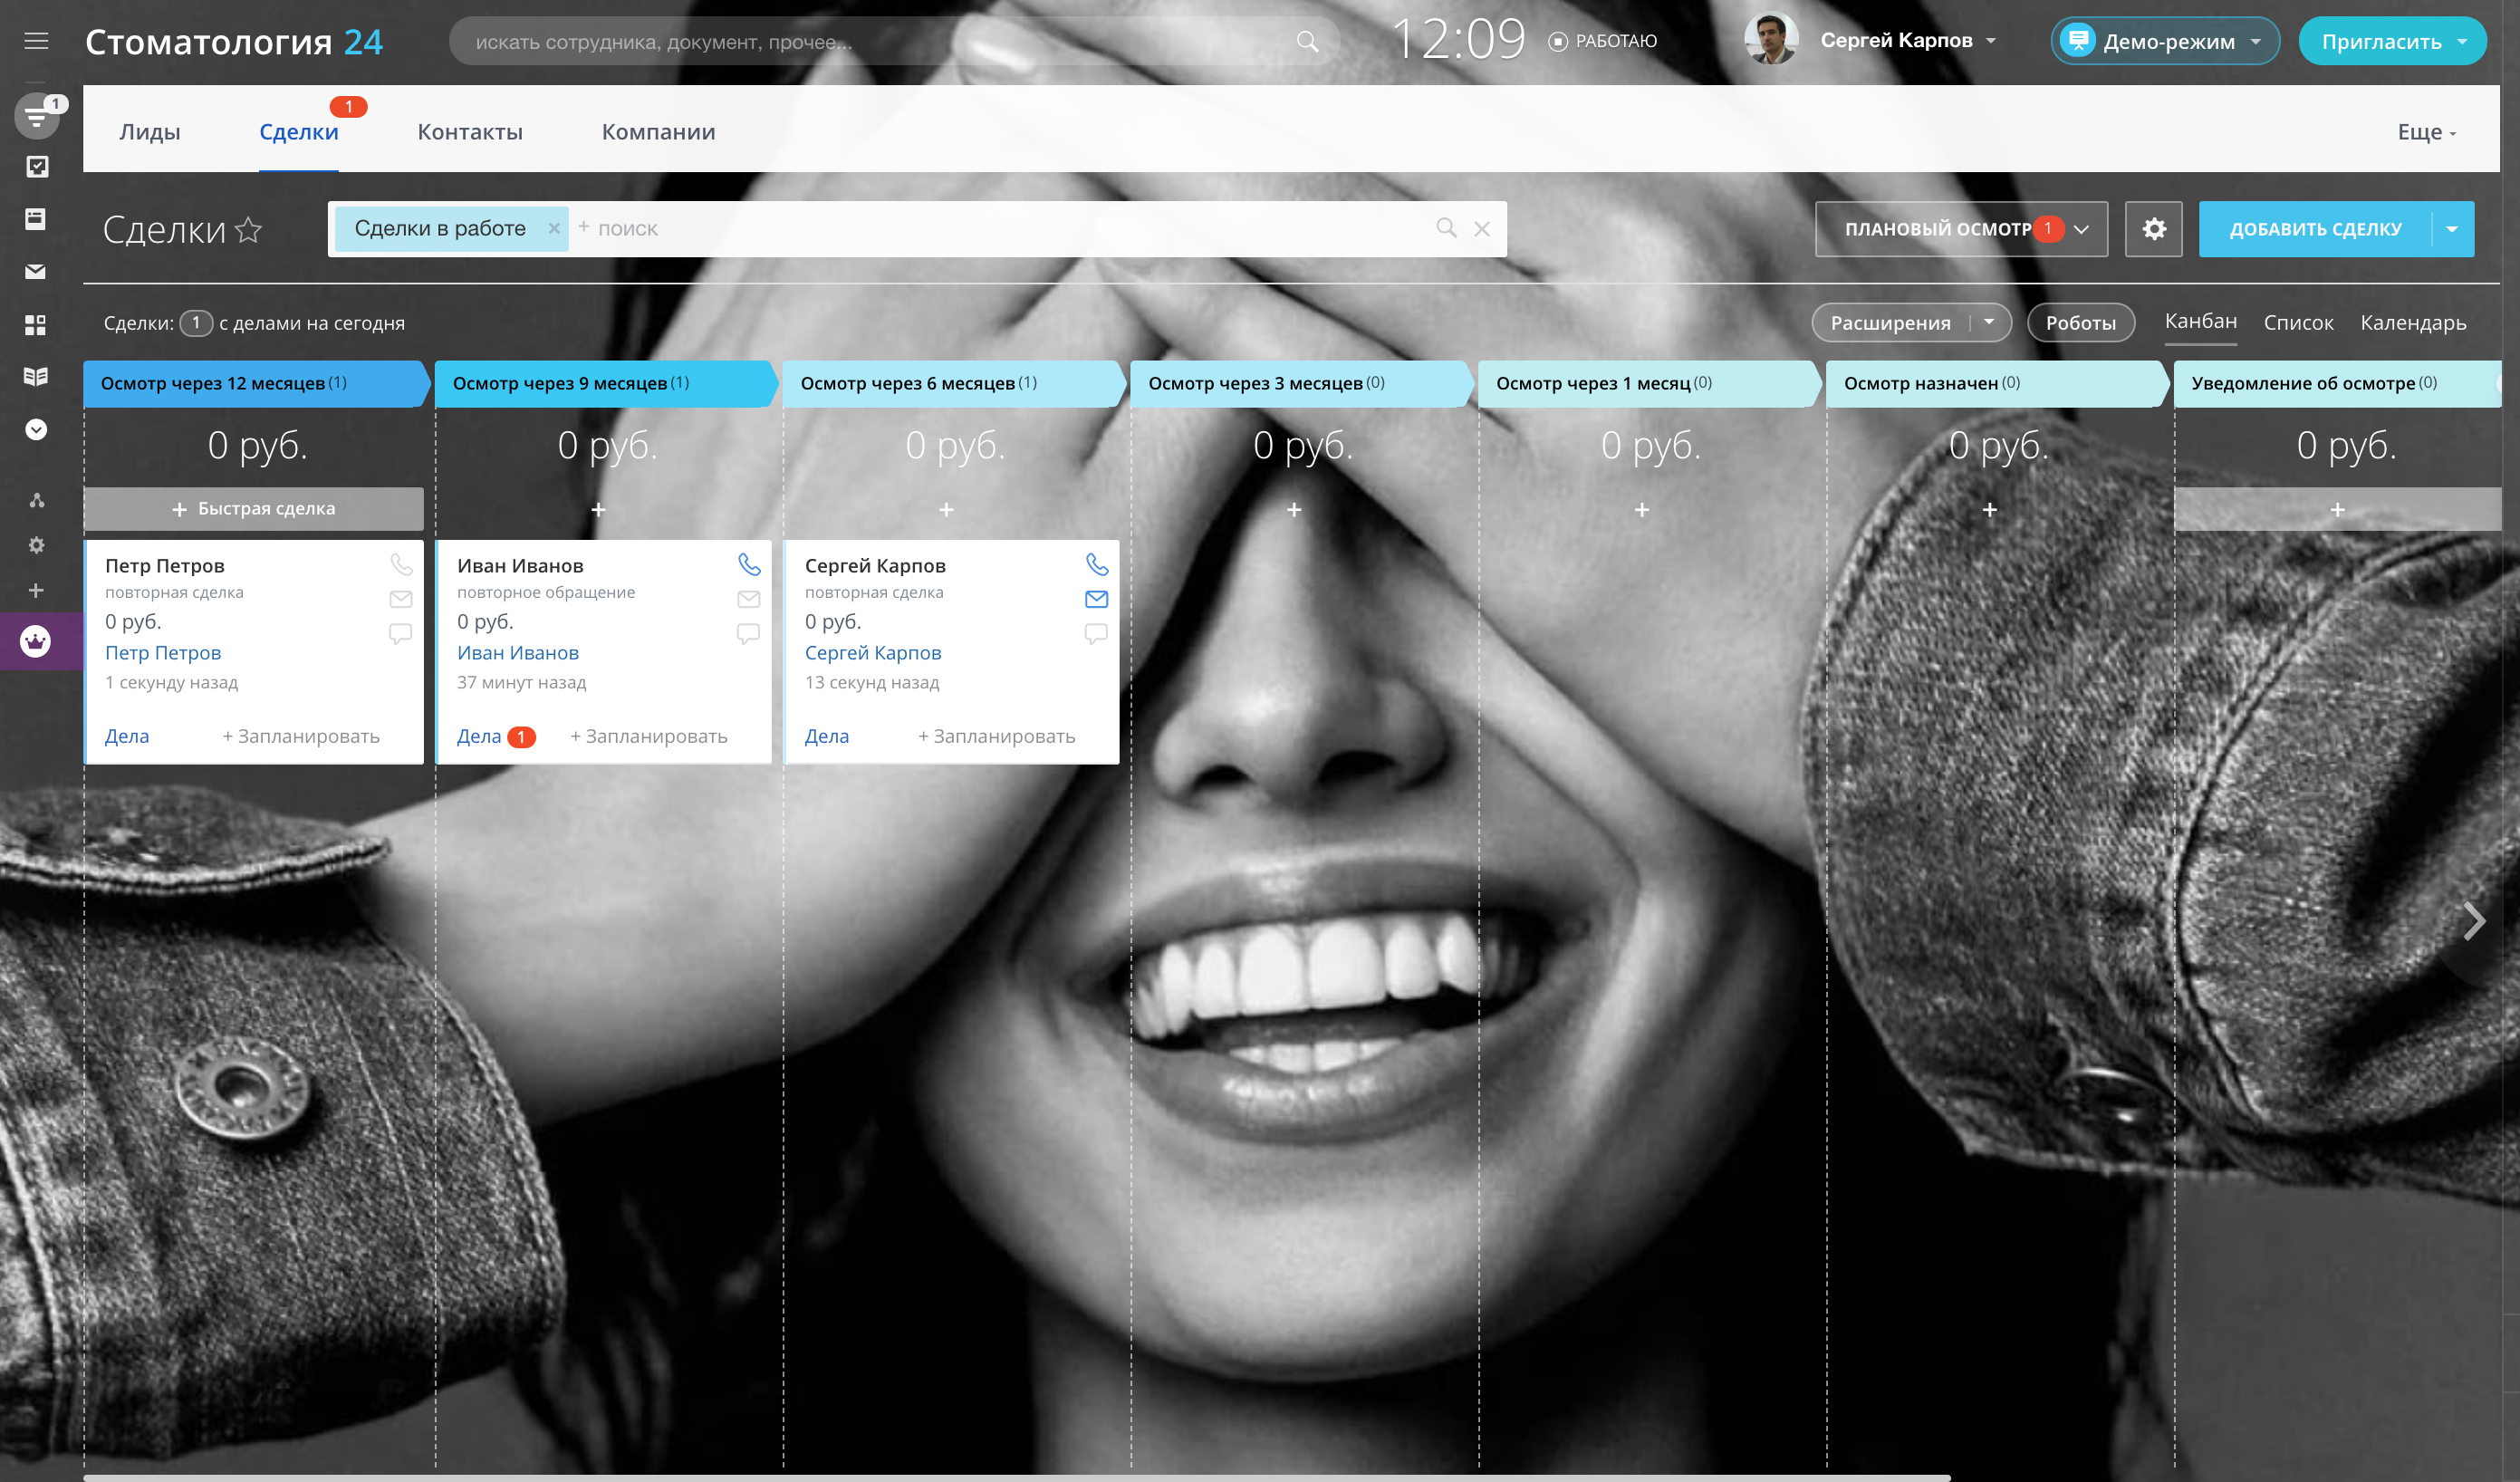Click email icon on Сергей Карпов card

pos(1096,599)
